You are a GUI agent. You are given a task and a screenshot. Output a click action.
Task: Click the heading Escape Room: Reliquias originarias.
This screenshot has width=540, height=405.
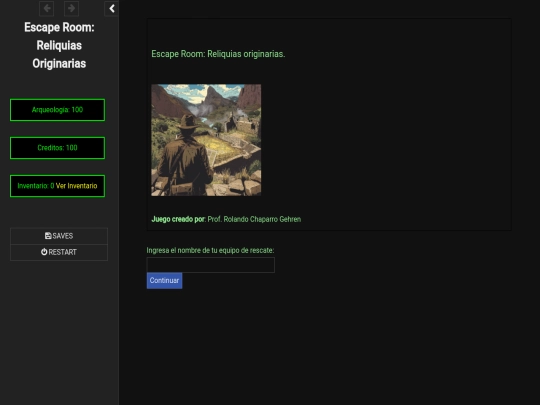218,54
